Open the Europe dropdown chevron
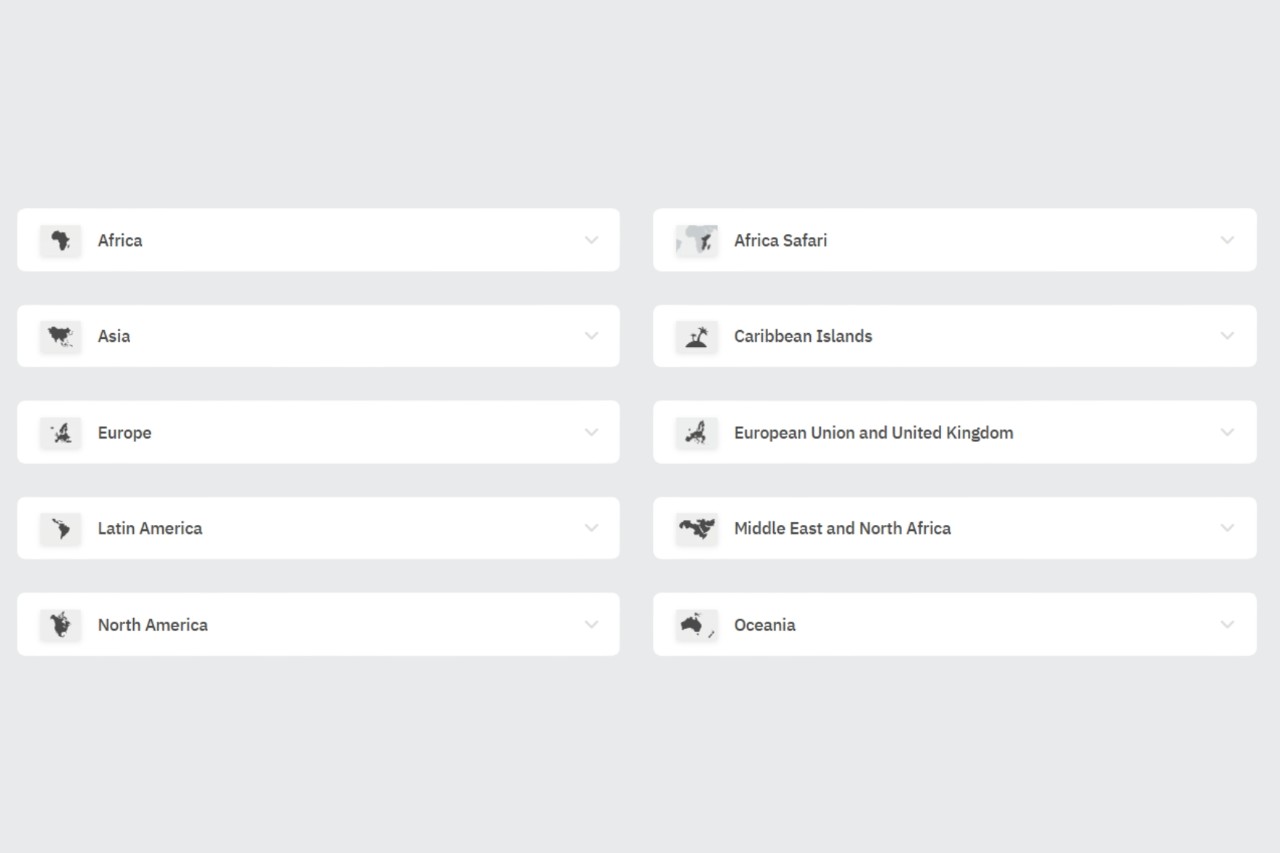The width and height of the screenshot is (1280, 853). click(591, 433)
